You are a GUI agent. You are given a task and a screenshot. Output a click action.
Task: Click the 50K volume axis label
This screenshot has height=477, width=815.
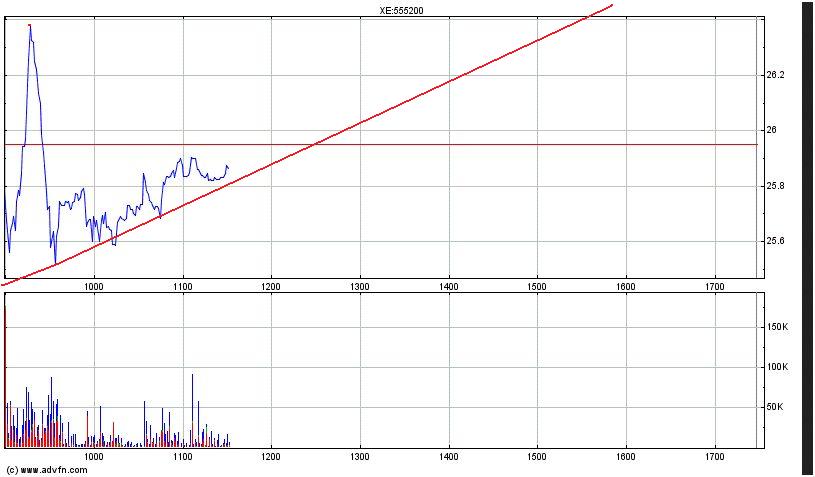pos(775,407)
